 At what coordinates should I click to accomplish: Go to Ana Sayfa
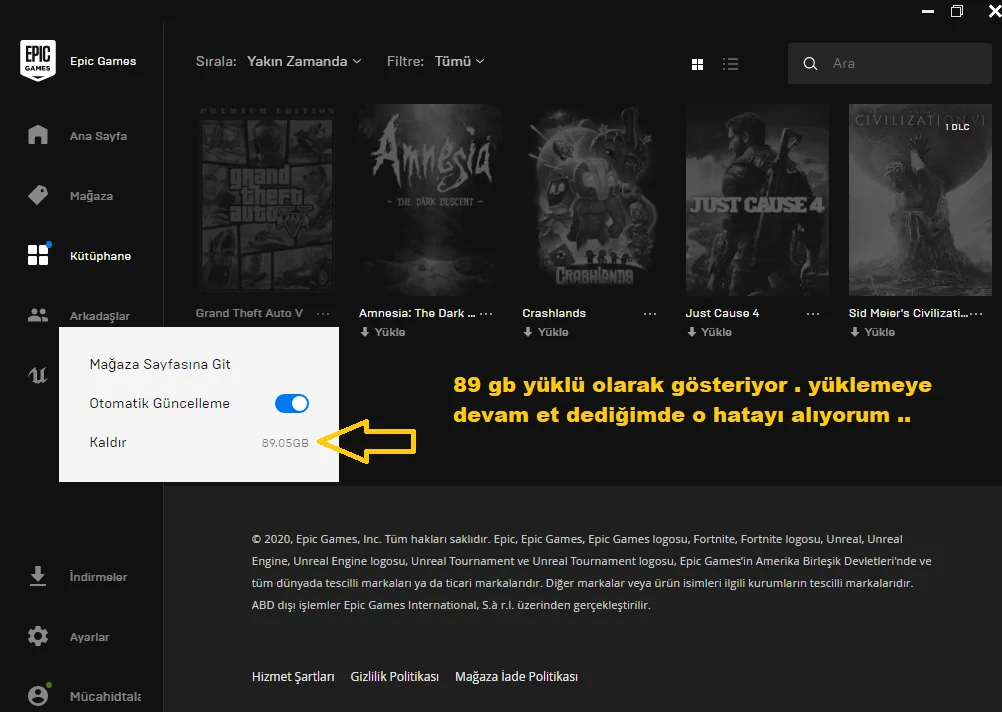(x=98, y=135)
